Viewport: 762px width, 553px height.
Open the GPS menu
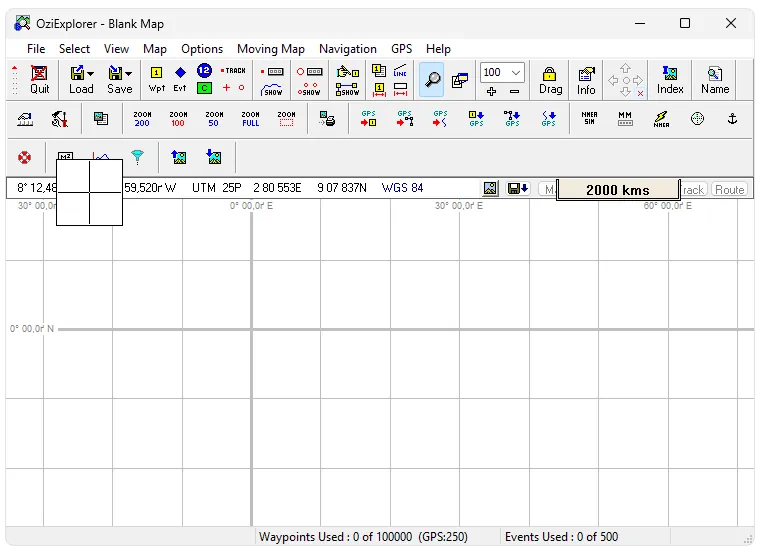401,49
